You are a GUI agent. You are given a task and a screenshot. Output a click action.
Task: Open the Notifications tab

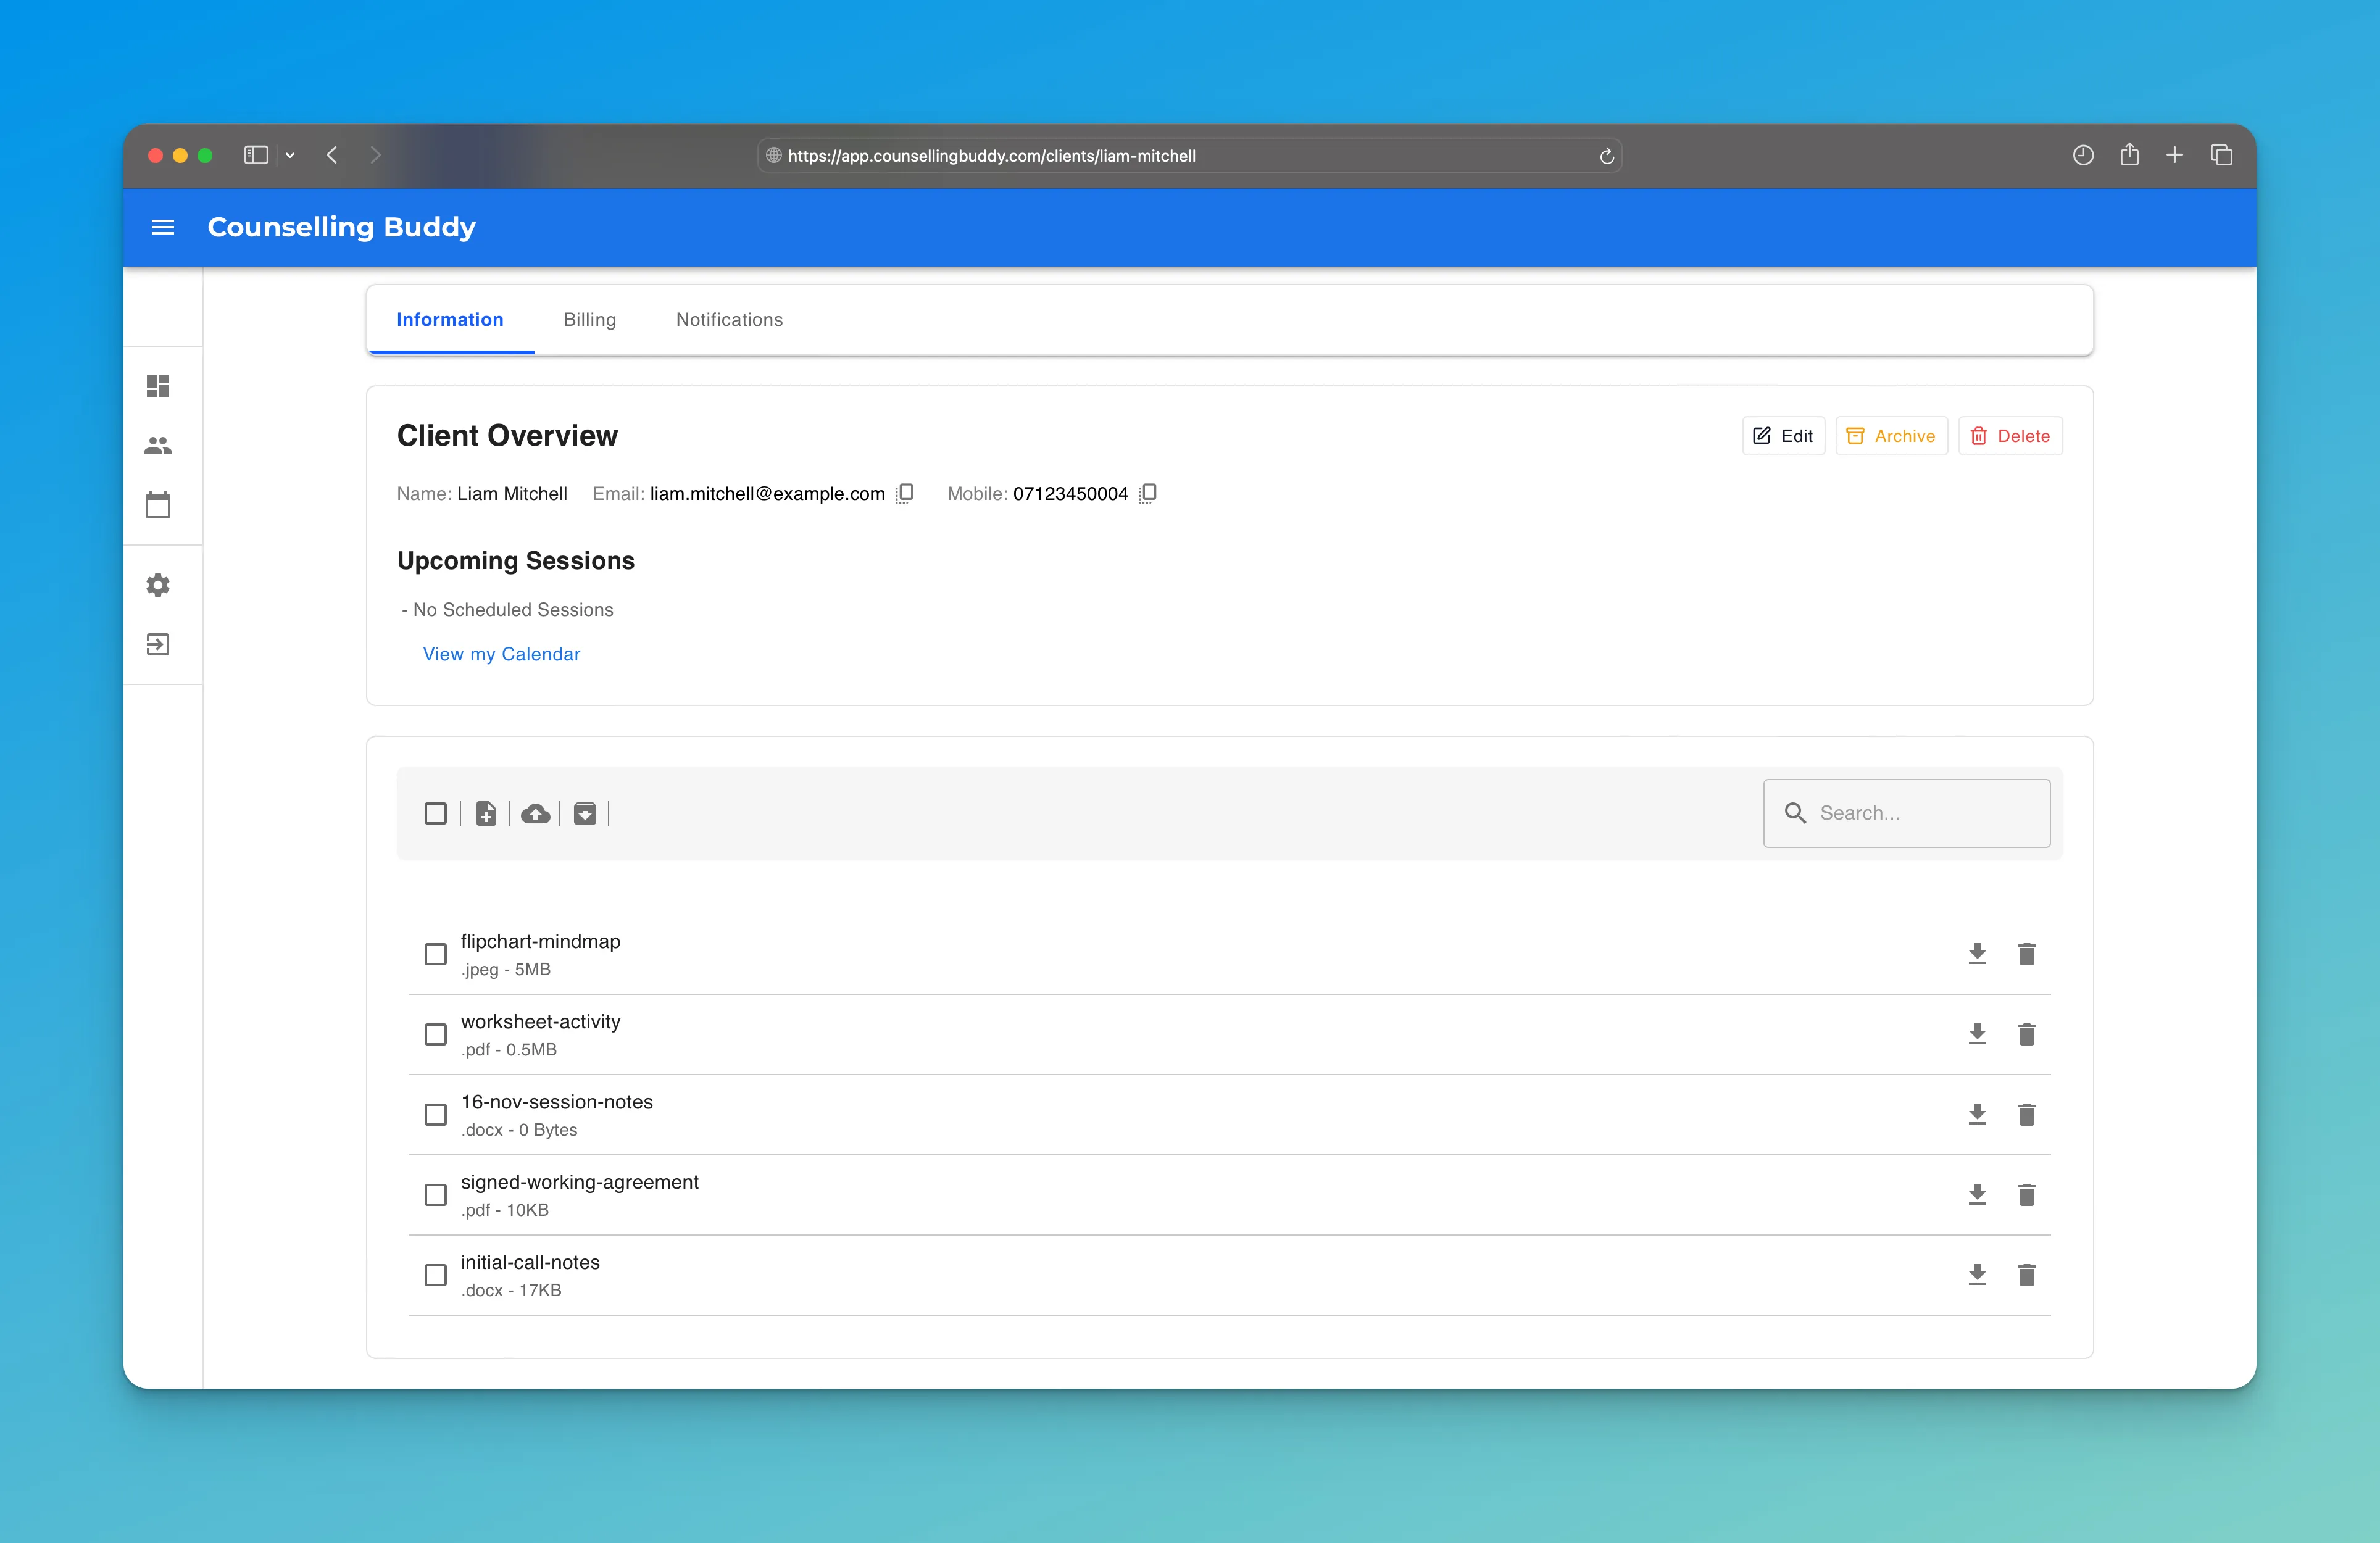click(x=729, y=320)
